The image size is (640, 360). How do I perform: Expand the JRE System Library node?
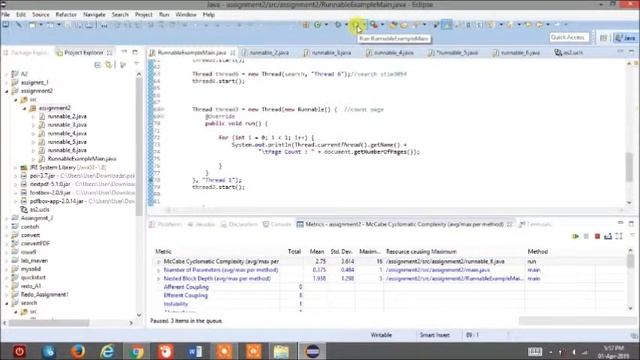[16, 168]
